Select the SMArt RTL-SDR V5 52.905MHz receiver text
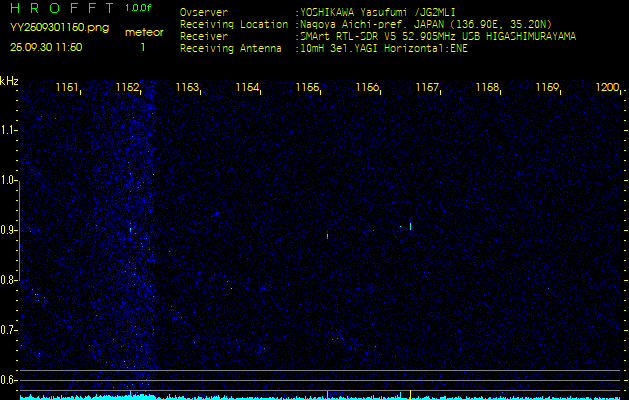The width and height of the screenshot is (629, 400). click(438, 37)
